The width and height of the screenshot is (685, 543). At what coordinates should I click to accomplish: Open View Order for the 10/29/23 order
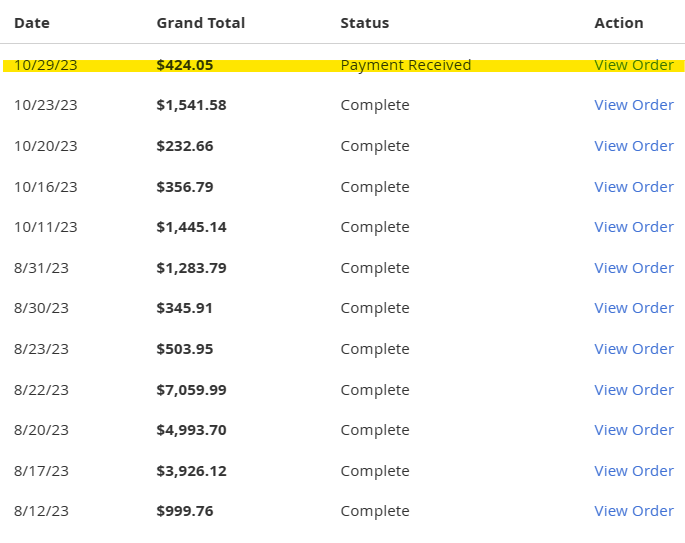tap(633, 65)
